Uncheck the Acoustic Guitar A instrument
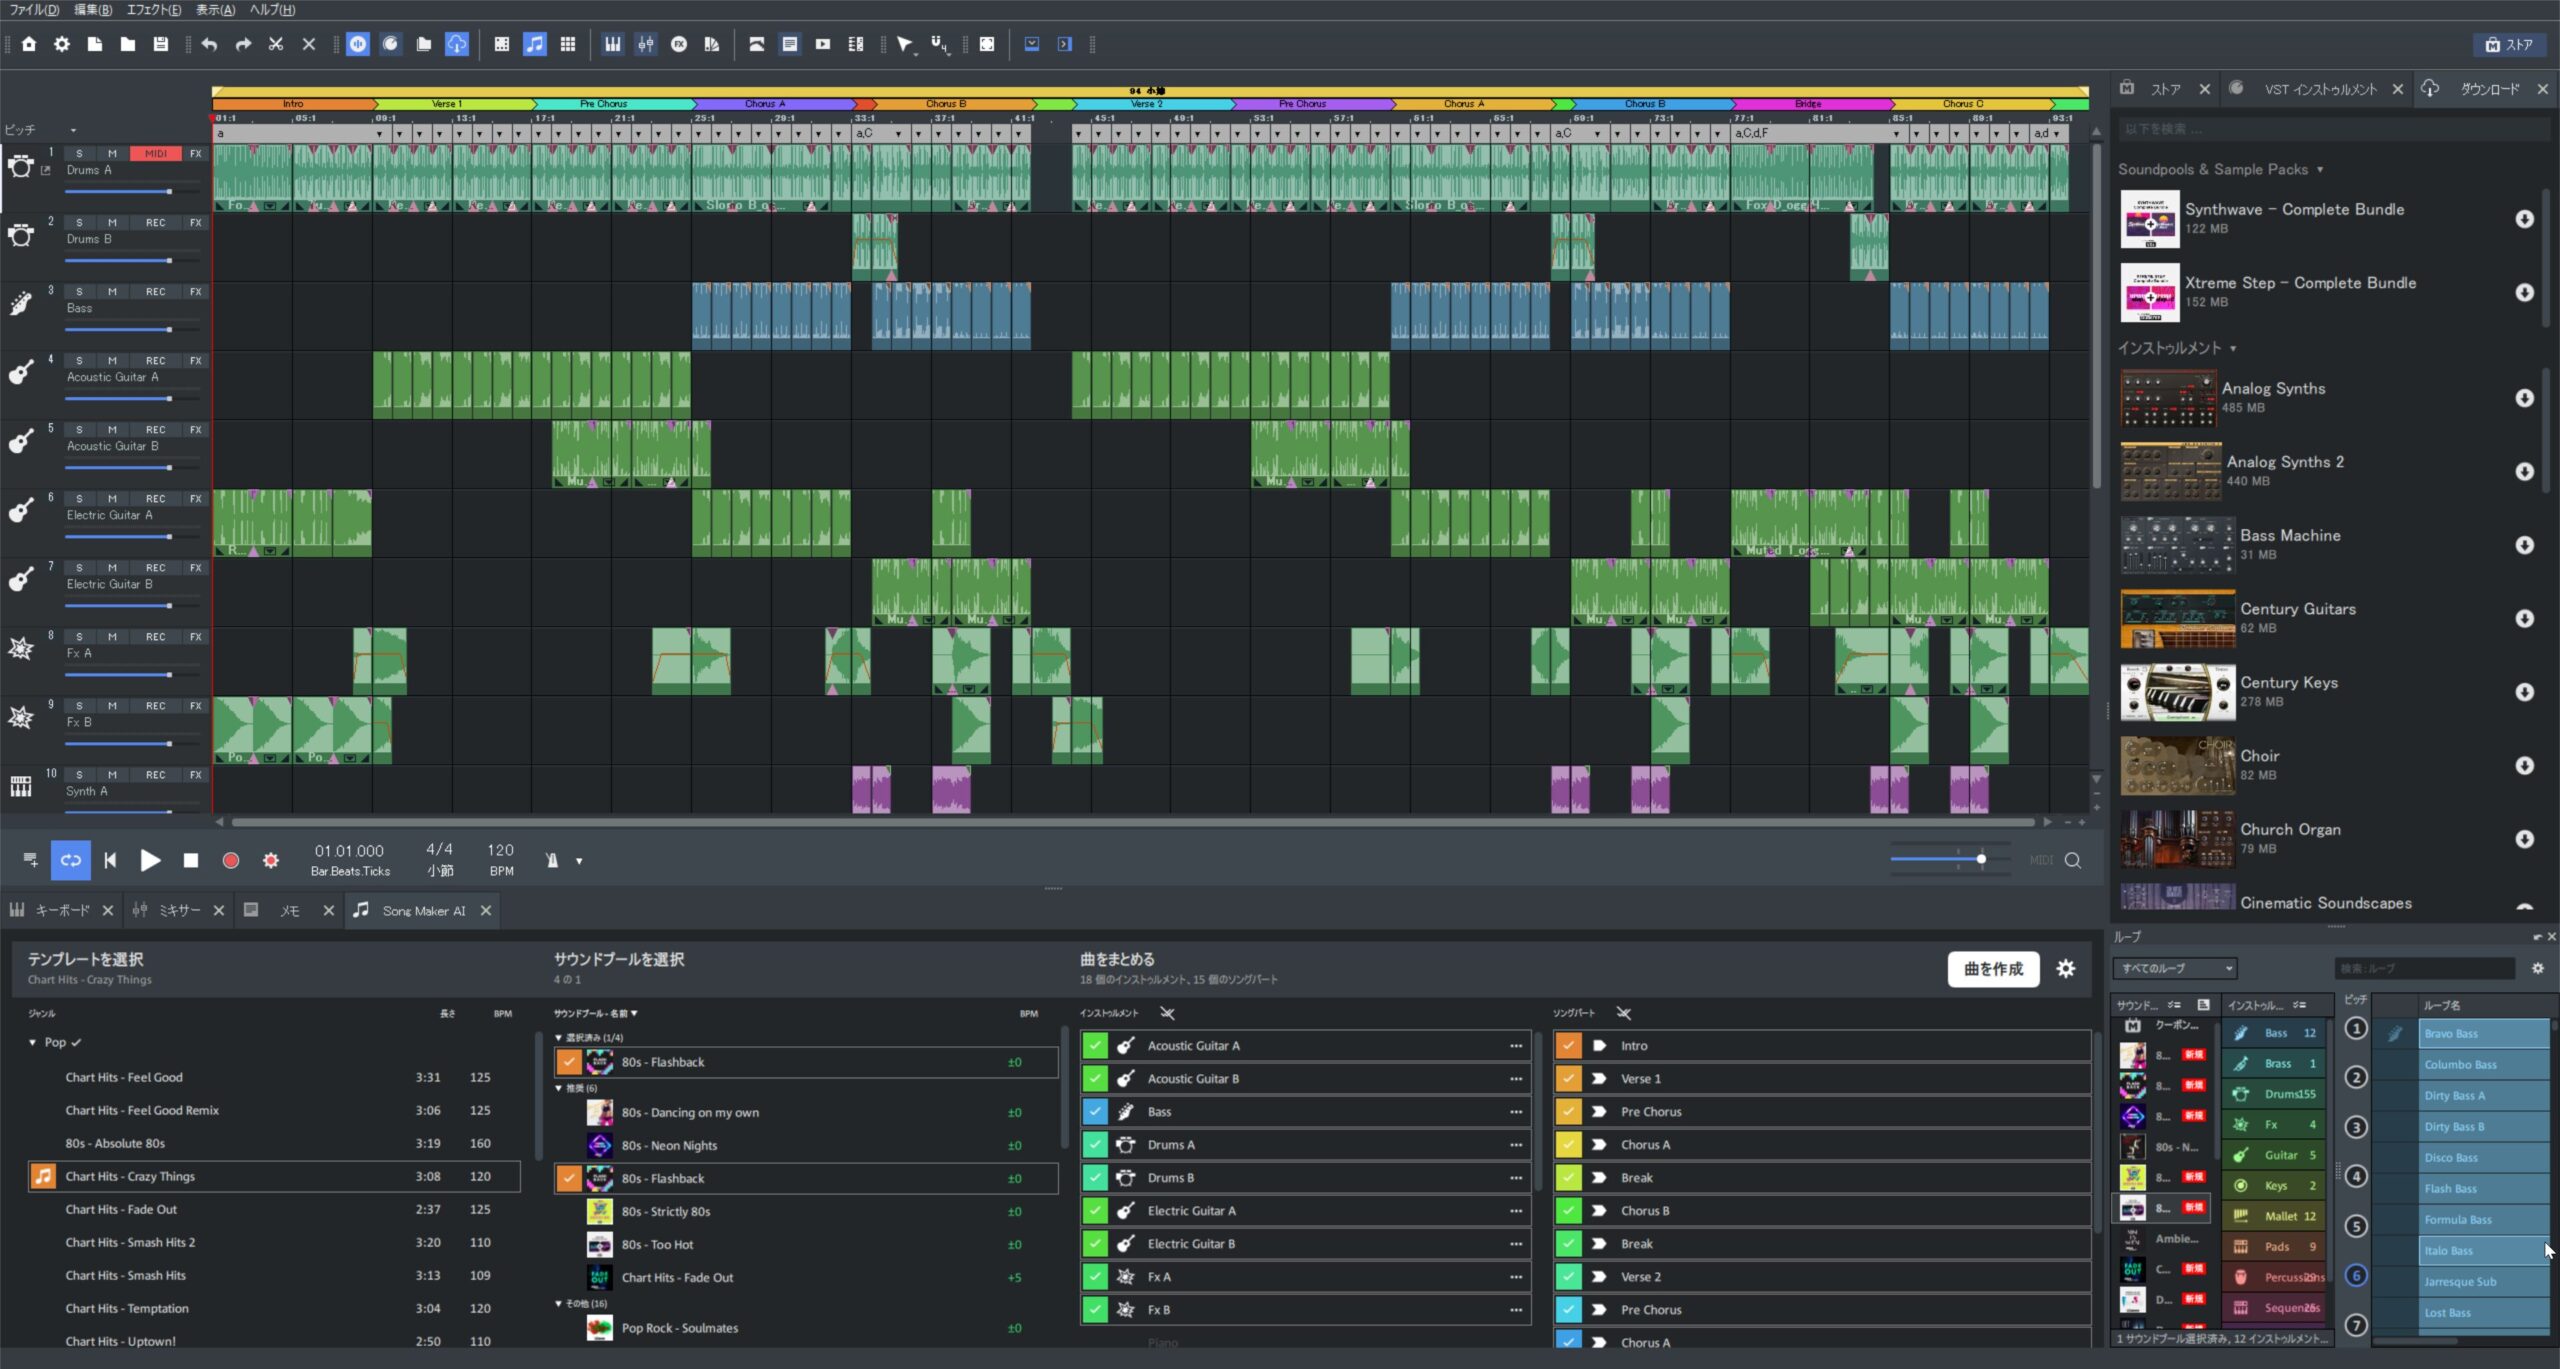 (1095, 1045)
